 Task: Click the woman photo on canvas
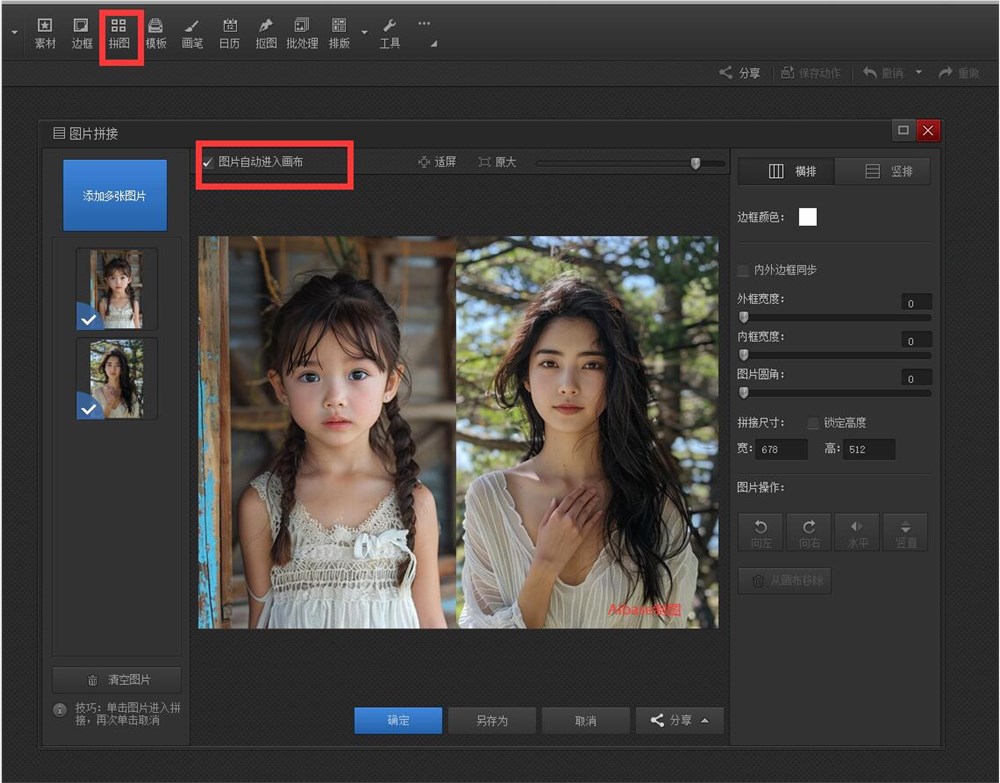pyautogui.click(x=587, y=432)
